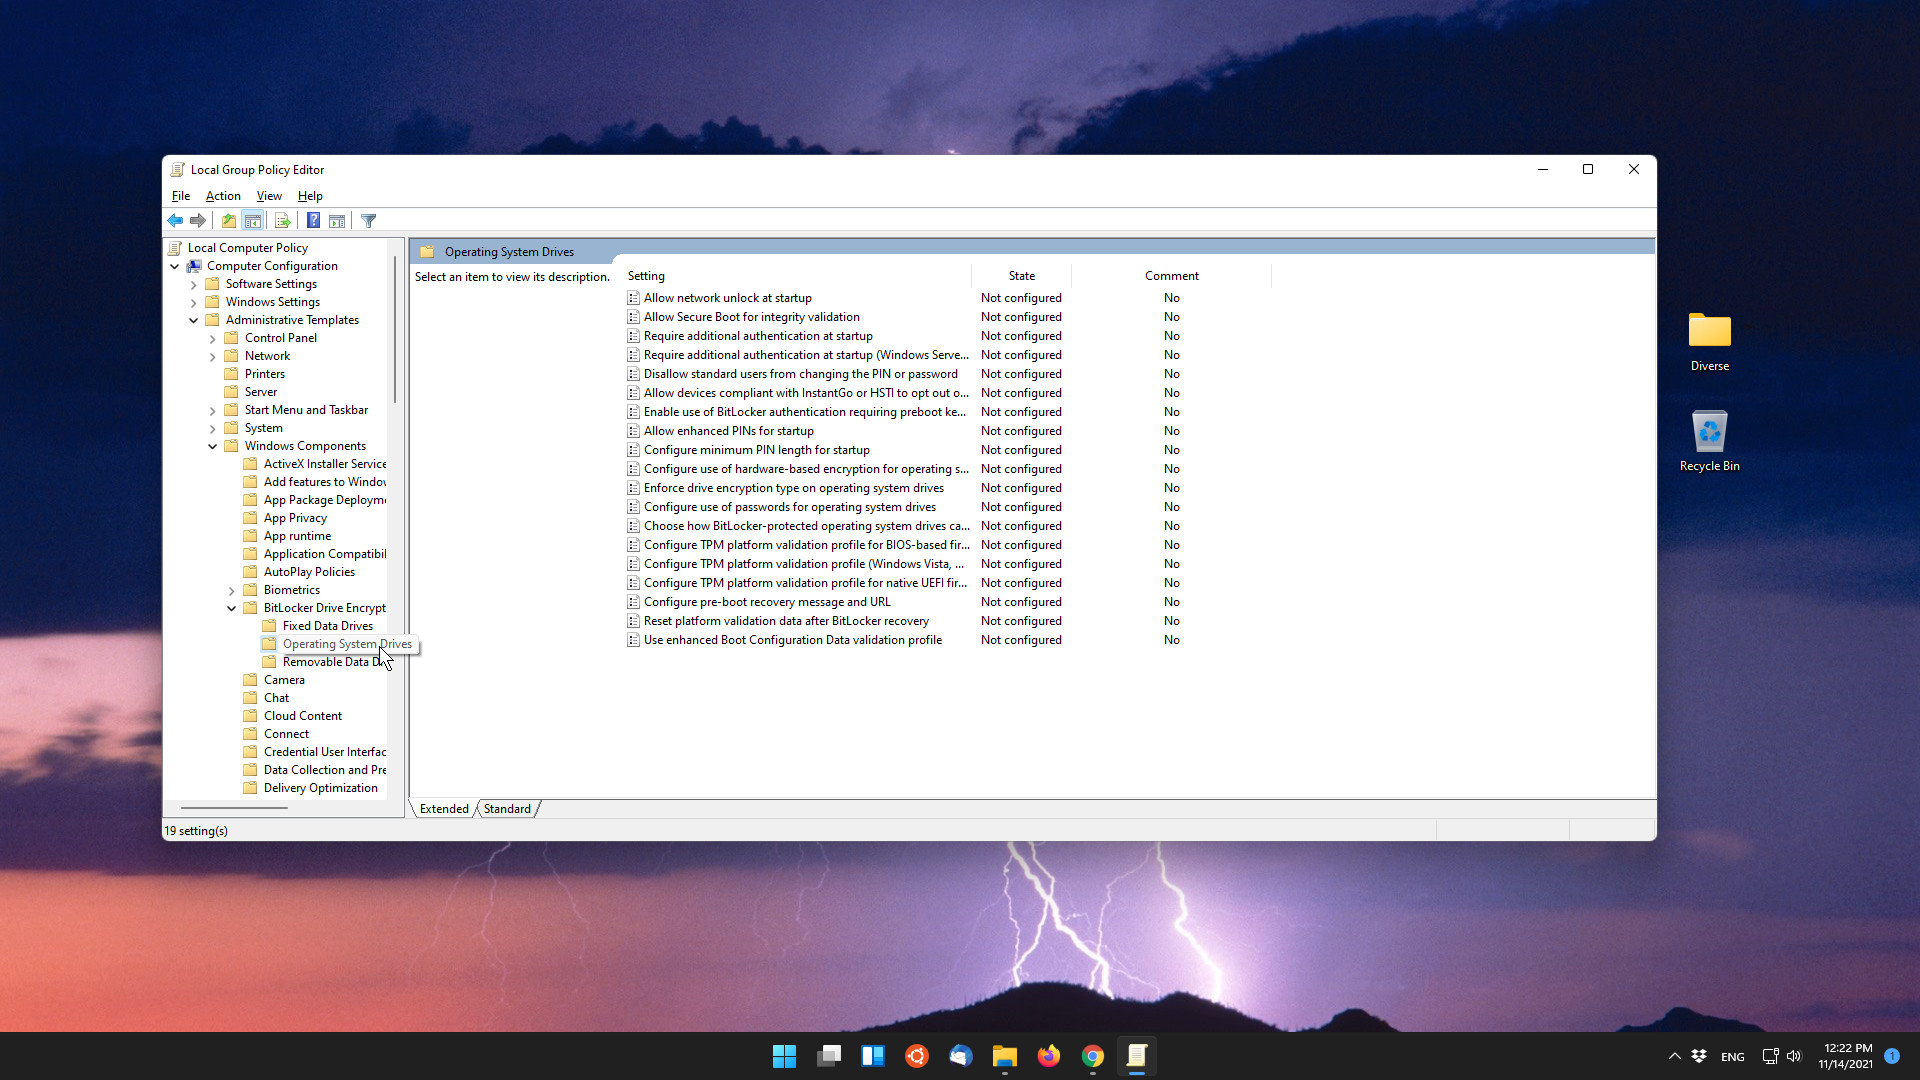Open the View menu

point(269,196)
